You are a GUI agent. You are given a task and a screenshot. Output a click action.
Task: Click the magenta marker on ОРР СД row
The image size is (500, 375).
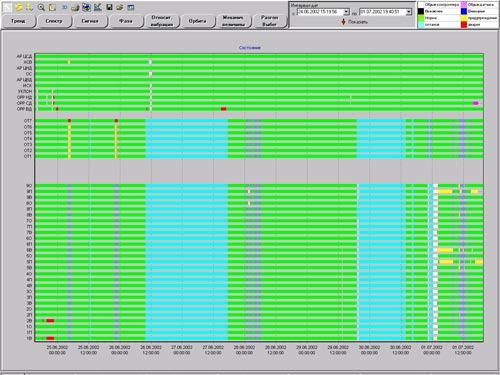point(476,103)
